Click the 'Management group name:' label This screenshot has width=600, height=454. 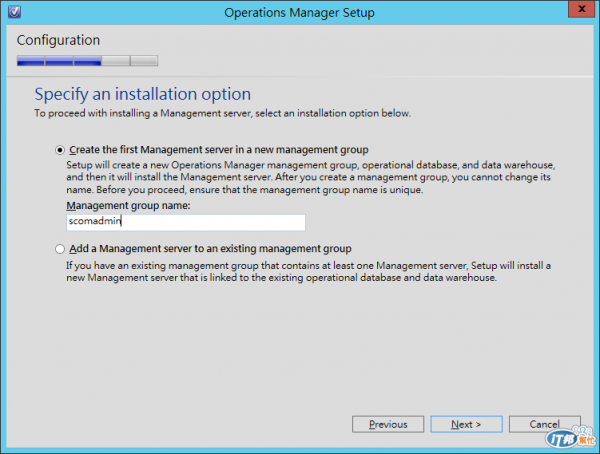point(128,206)
